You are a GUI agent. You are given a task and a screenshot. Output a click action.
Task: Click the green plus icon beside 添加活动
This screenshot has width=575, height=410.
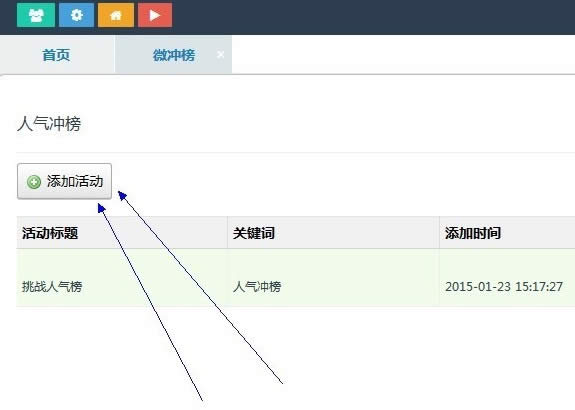pyautogui.click(x=34, y=182)
